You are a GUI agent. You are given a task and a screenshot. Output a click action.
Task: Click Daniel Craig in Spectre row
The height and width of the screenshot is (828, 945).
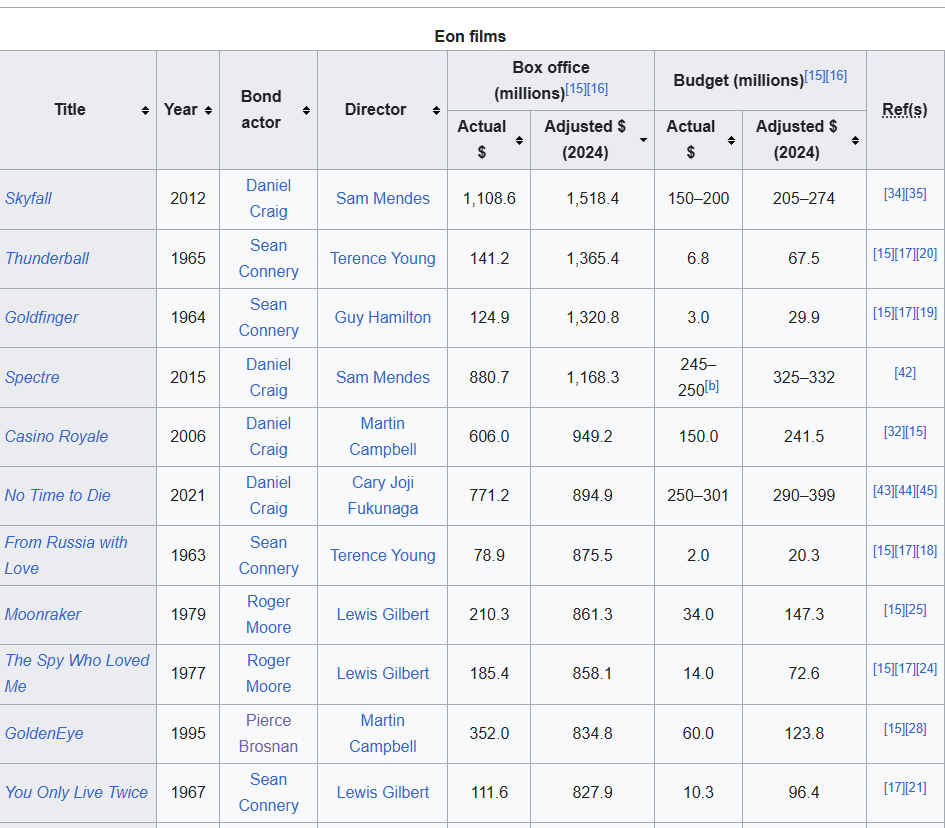pos(268,377)
